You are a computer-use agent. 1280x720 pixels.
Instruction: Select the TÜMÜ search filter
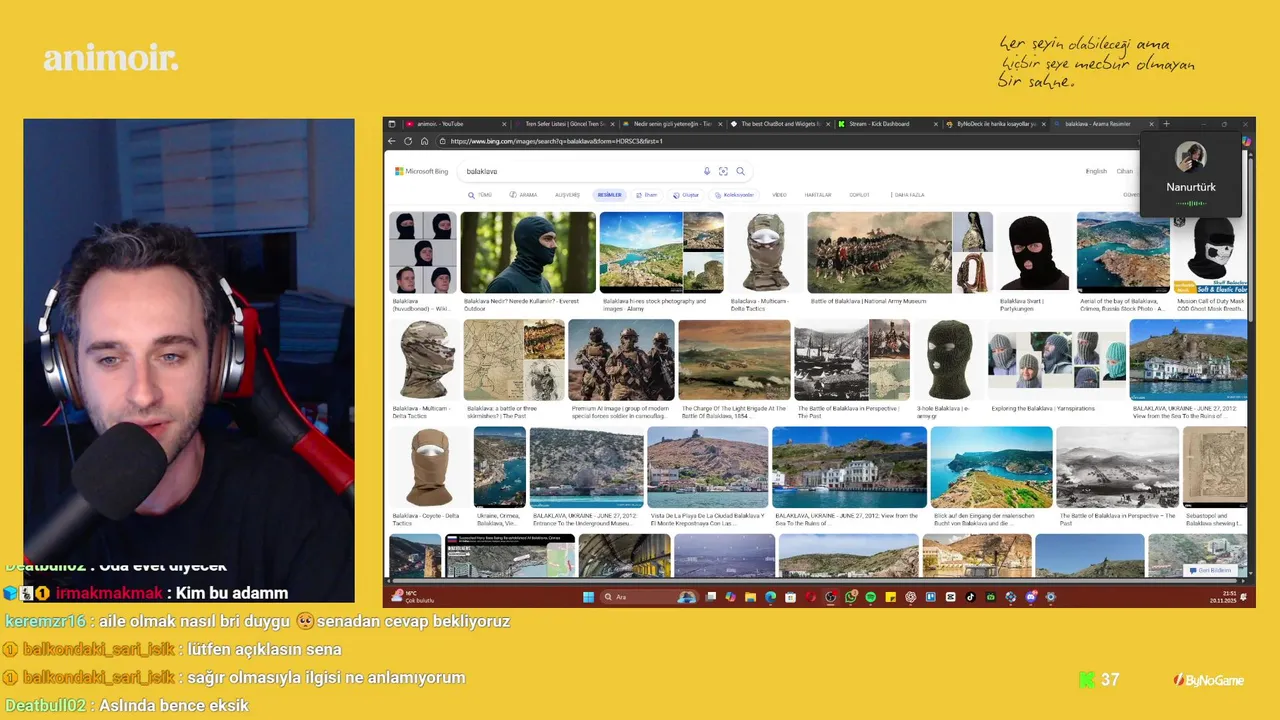(x=481, y=195)
